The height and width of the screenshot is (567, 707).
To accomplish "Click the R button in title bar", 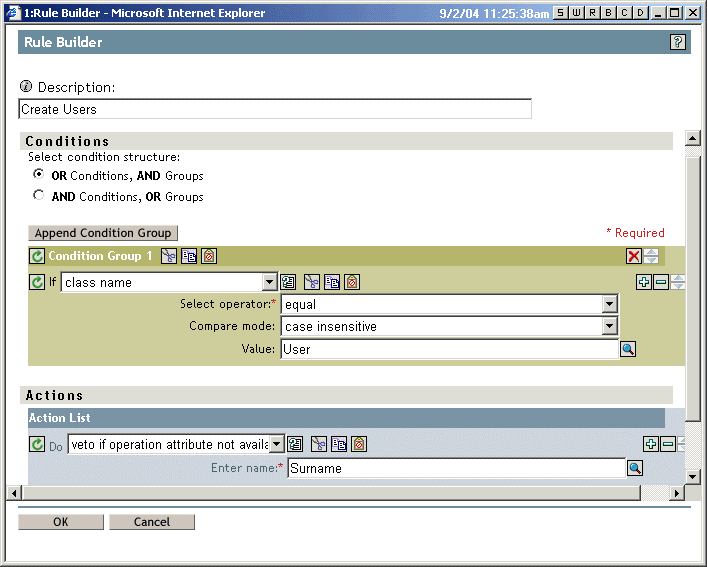I will tap(592, 13).
